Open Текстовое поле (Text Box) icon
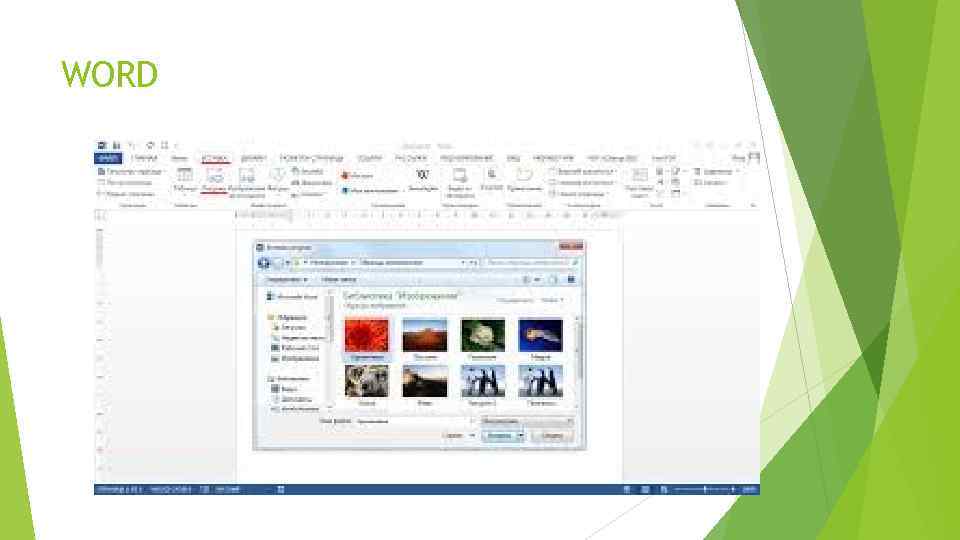Screen dimensions: 960x540 pyautogui.click(x=639, y=182)
